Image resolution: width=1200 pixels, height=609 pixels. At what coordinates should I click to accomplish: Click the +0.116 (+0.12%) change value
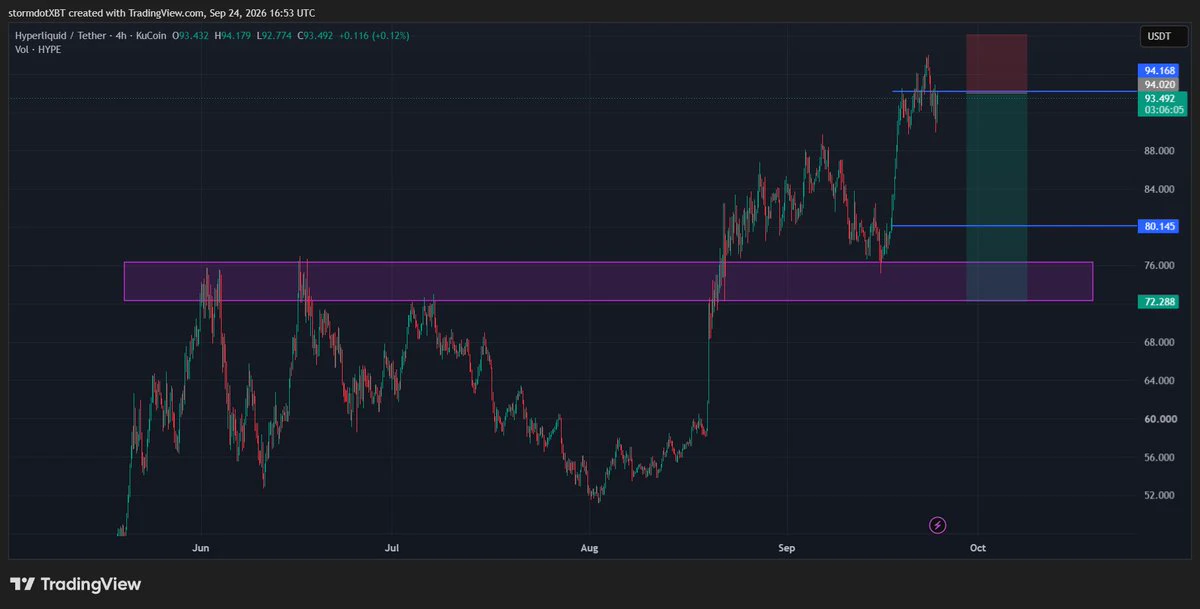click(x=372, y=36)
